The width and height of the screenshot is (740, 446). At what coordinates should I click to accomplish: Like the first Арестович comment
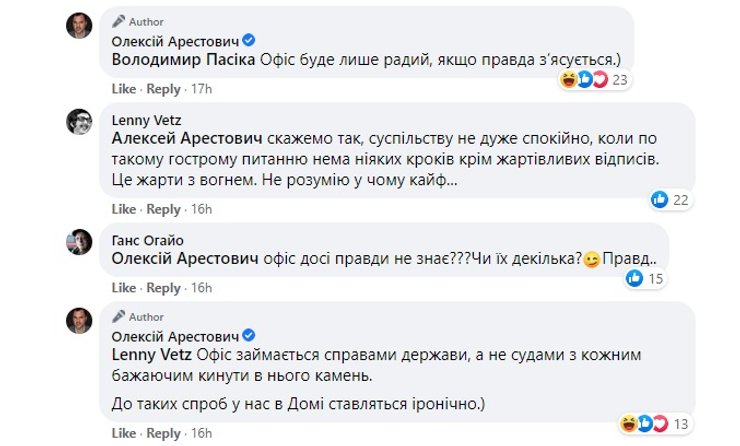(x=123, y=89)
